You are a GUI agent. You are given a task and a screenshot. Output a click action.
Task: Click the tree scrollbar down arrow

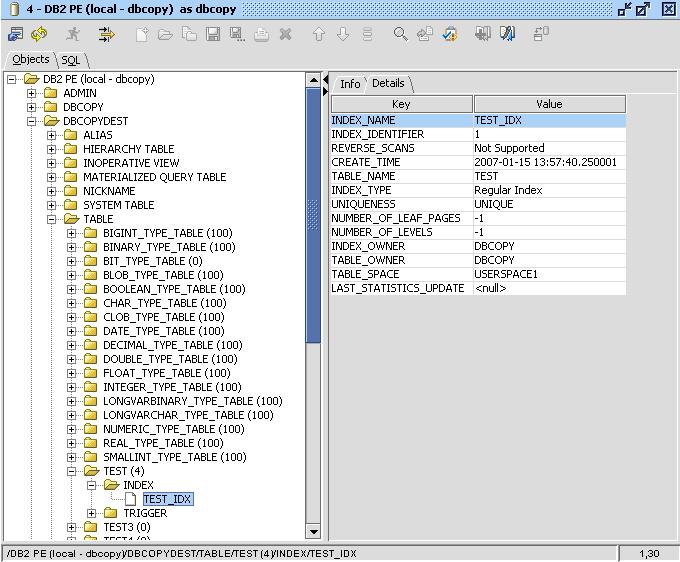point(313,531)
